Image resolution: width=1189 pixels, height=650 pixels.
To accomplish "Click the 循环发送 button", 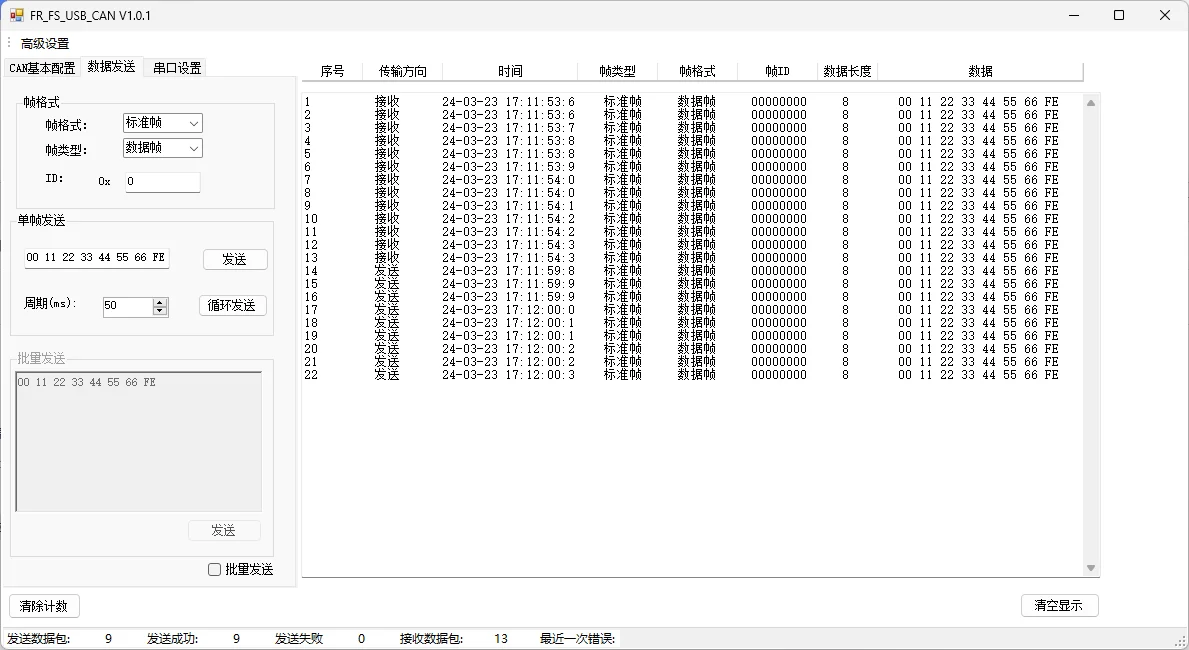I will point(232,306).
